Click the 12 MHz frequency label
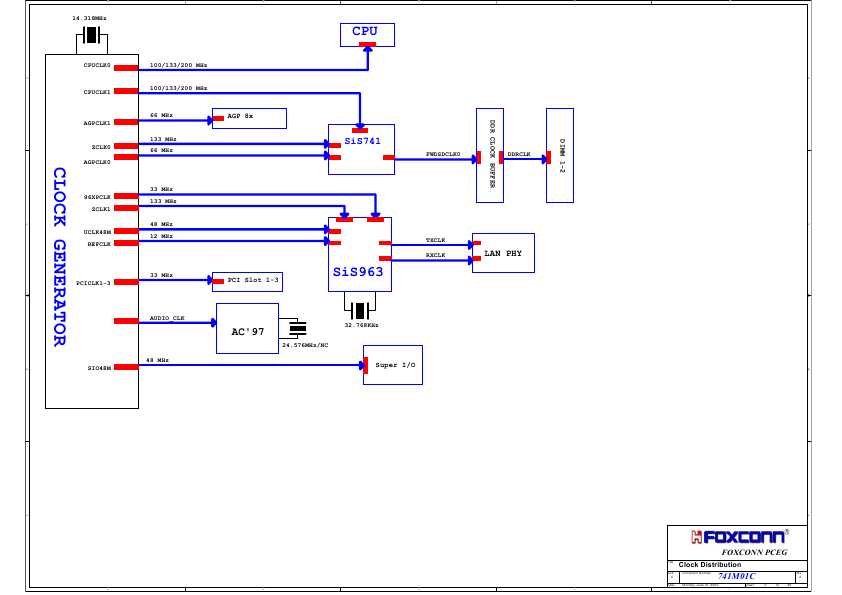842x595 pixels. tap(161, 236)
